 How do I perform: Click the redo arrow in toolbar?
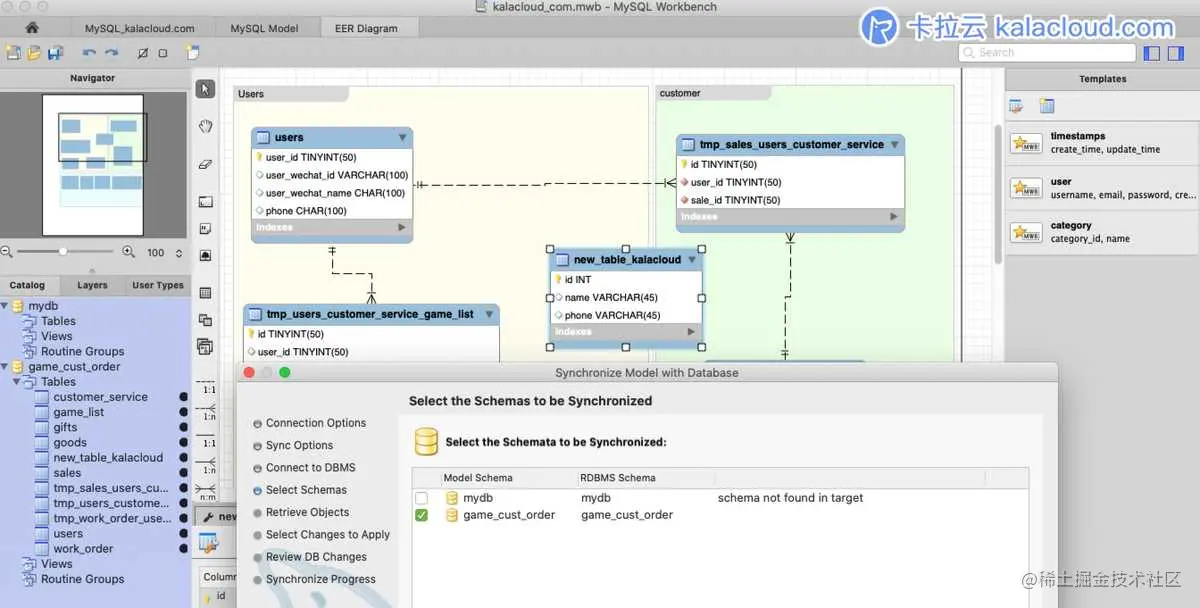tap(111, 52)
